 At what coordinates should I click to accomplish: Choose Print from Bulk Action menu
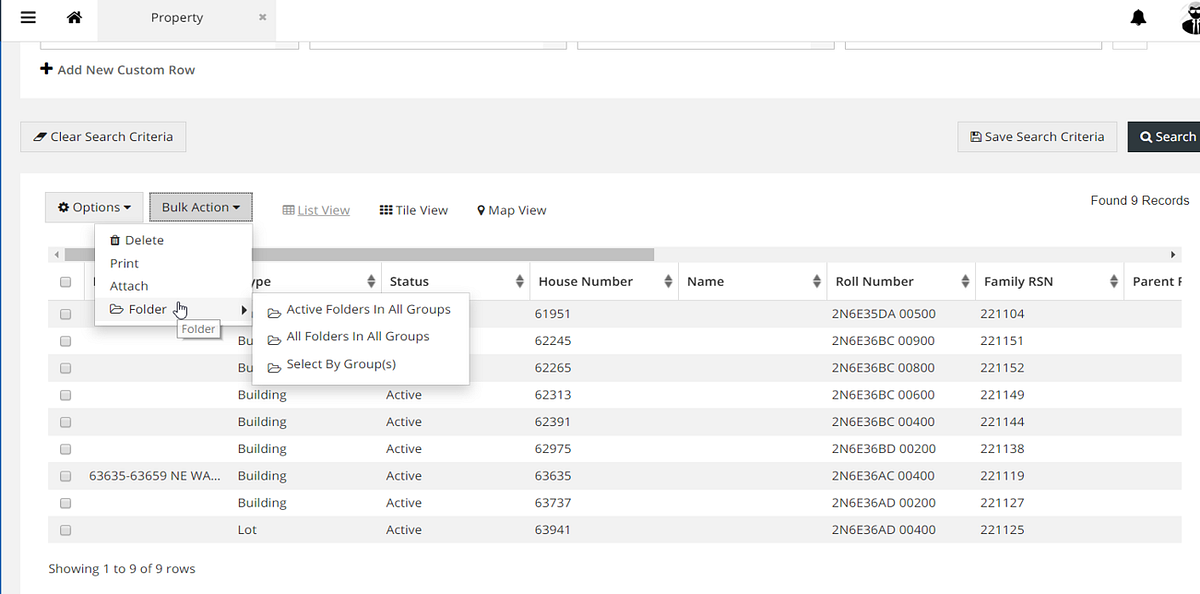[x=125, y=263]
